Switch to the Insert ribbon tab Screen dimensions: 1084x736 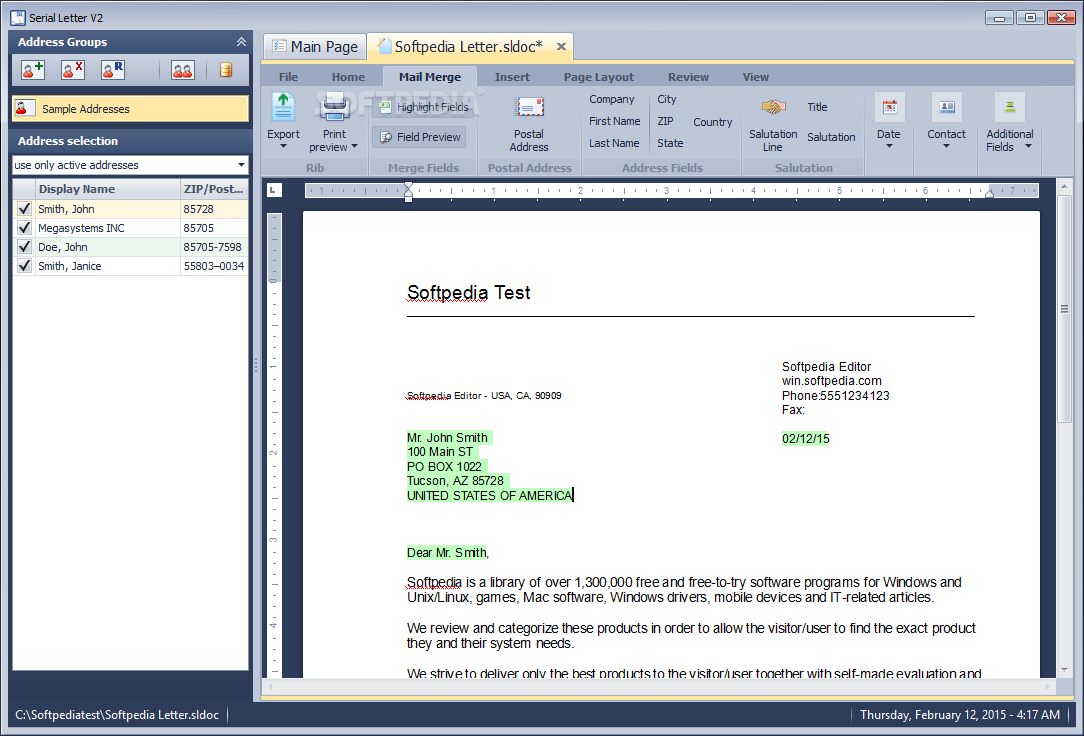pyautogui.click(x=512, y=77)
